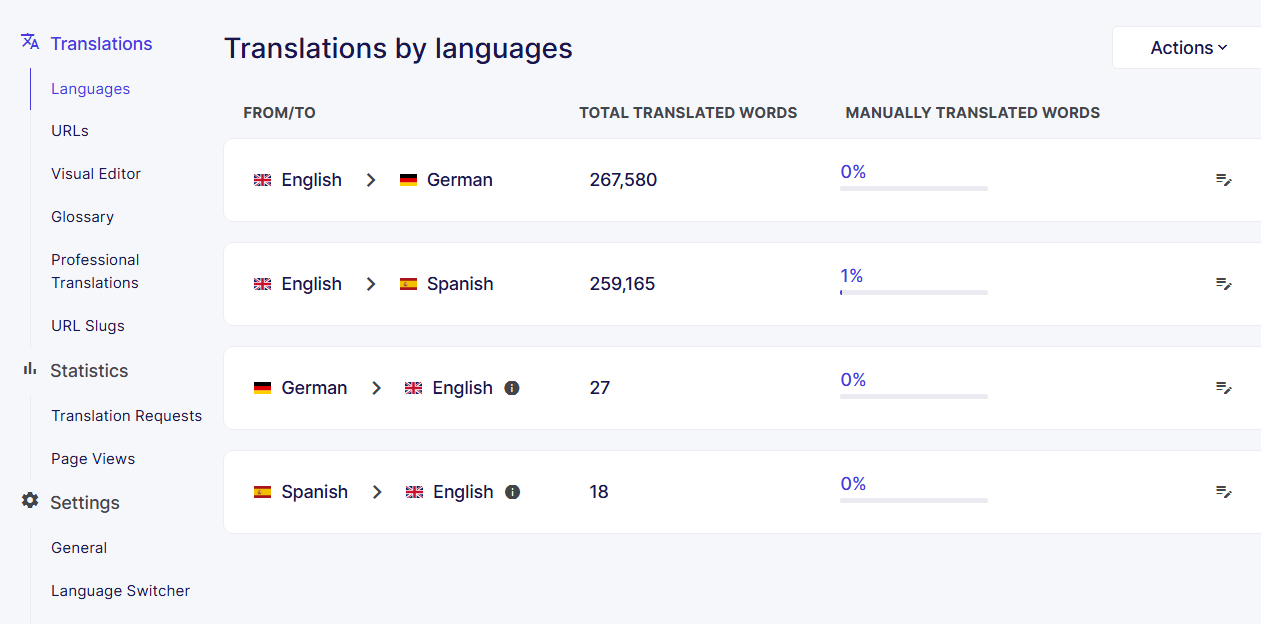Click arrow chevron in English to Spanish row

371,284
